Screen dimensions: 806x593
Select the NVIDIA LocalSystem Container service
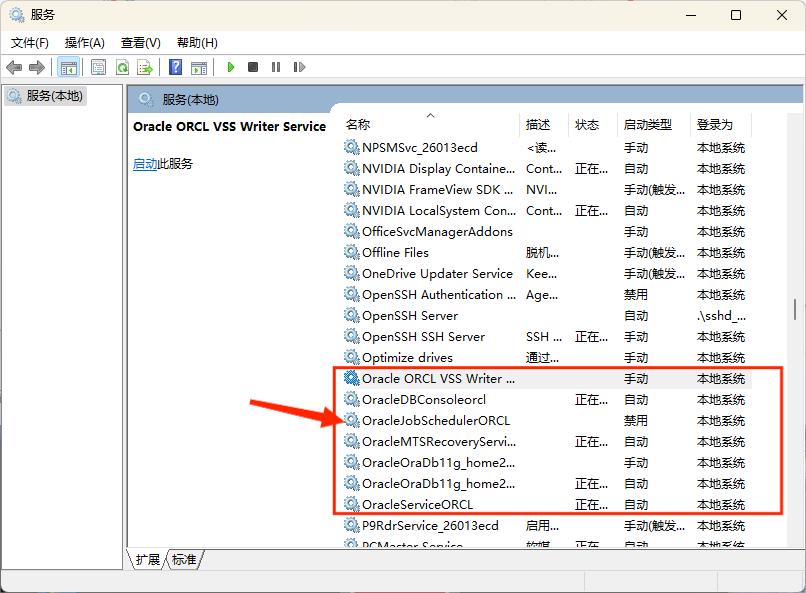coord(547,211)
